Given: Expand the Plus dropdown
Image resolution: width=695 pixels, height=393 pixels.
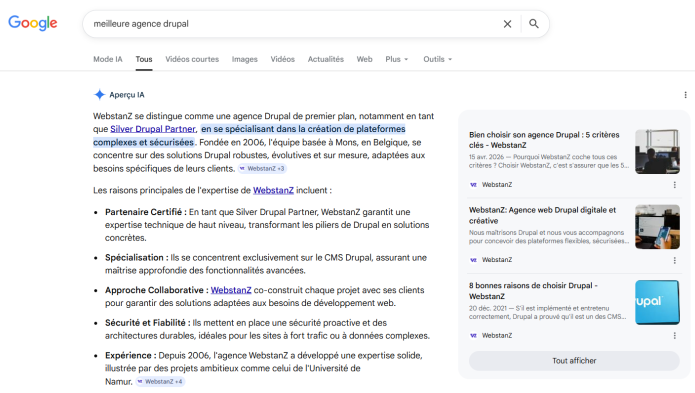Looking at the screenshot, I should tap(397, 59).
